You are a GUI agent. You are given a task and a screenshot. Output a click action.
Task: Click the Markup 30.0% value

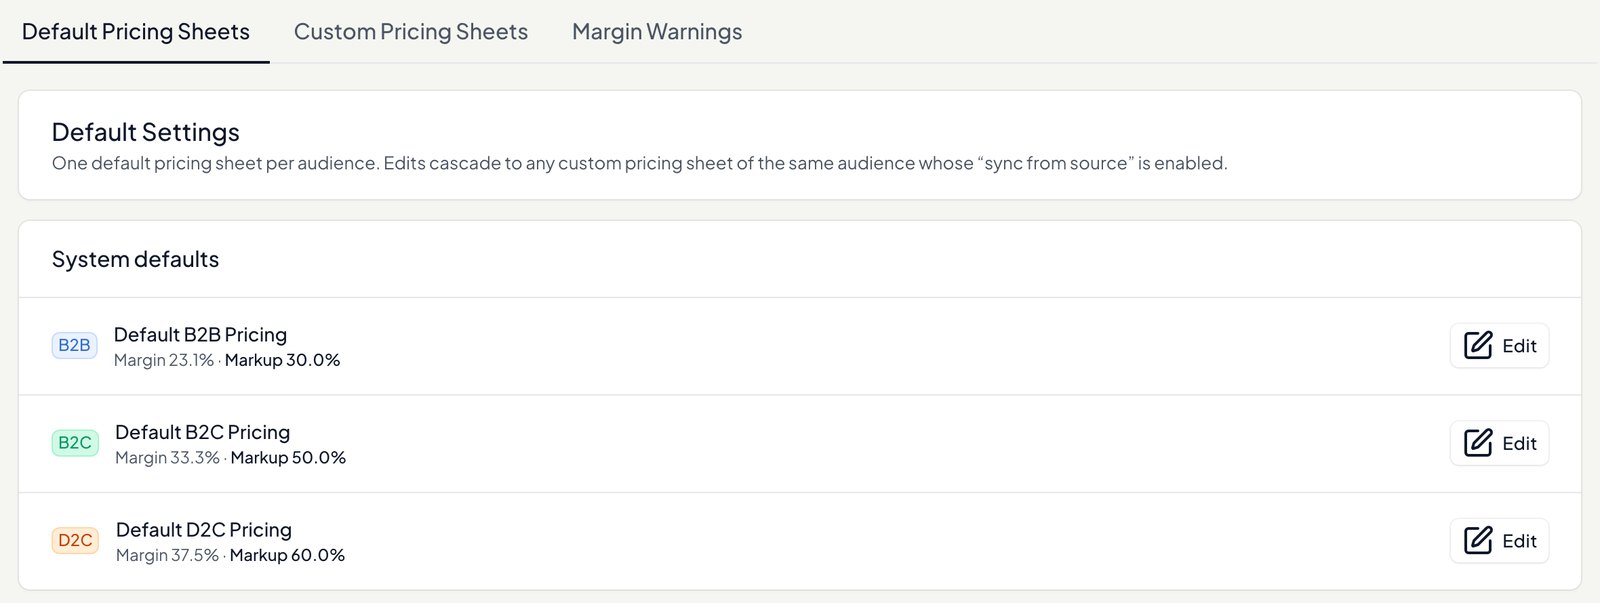[283, 360]
